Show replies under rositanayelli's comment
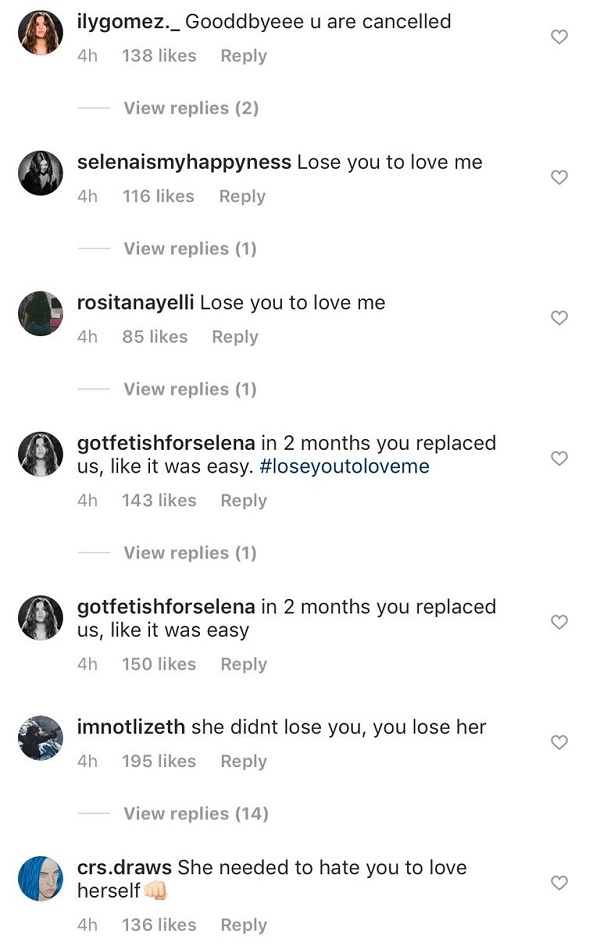Viewport: 600px width, 946px height. point(189,389)
